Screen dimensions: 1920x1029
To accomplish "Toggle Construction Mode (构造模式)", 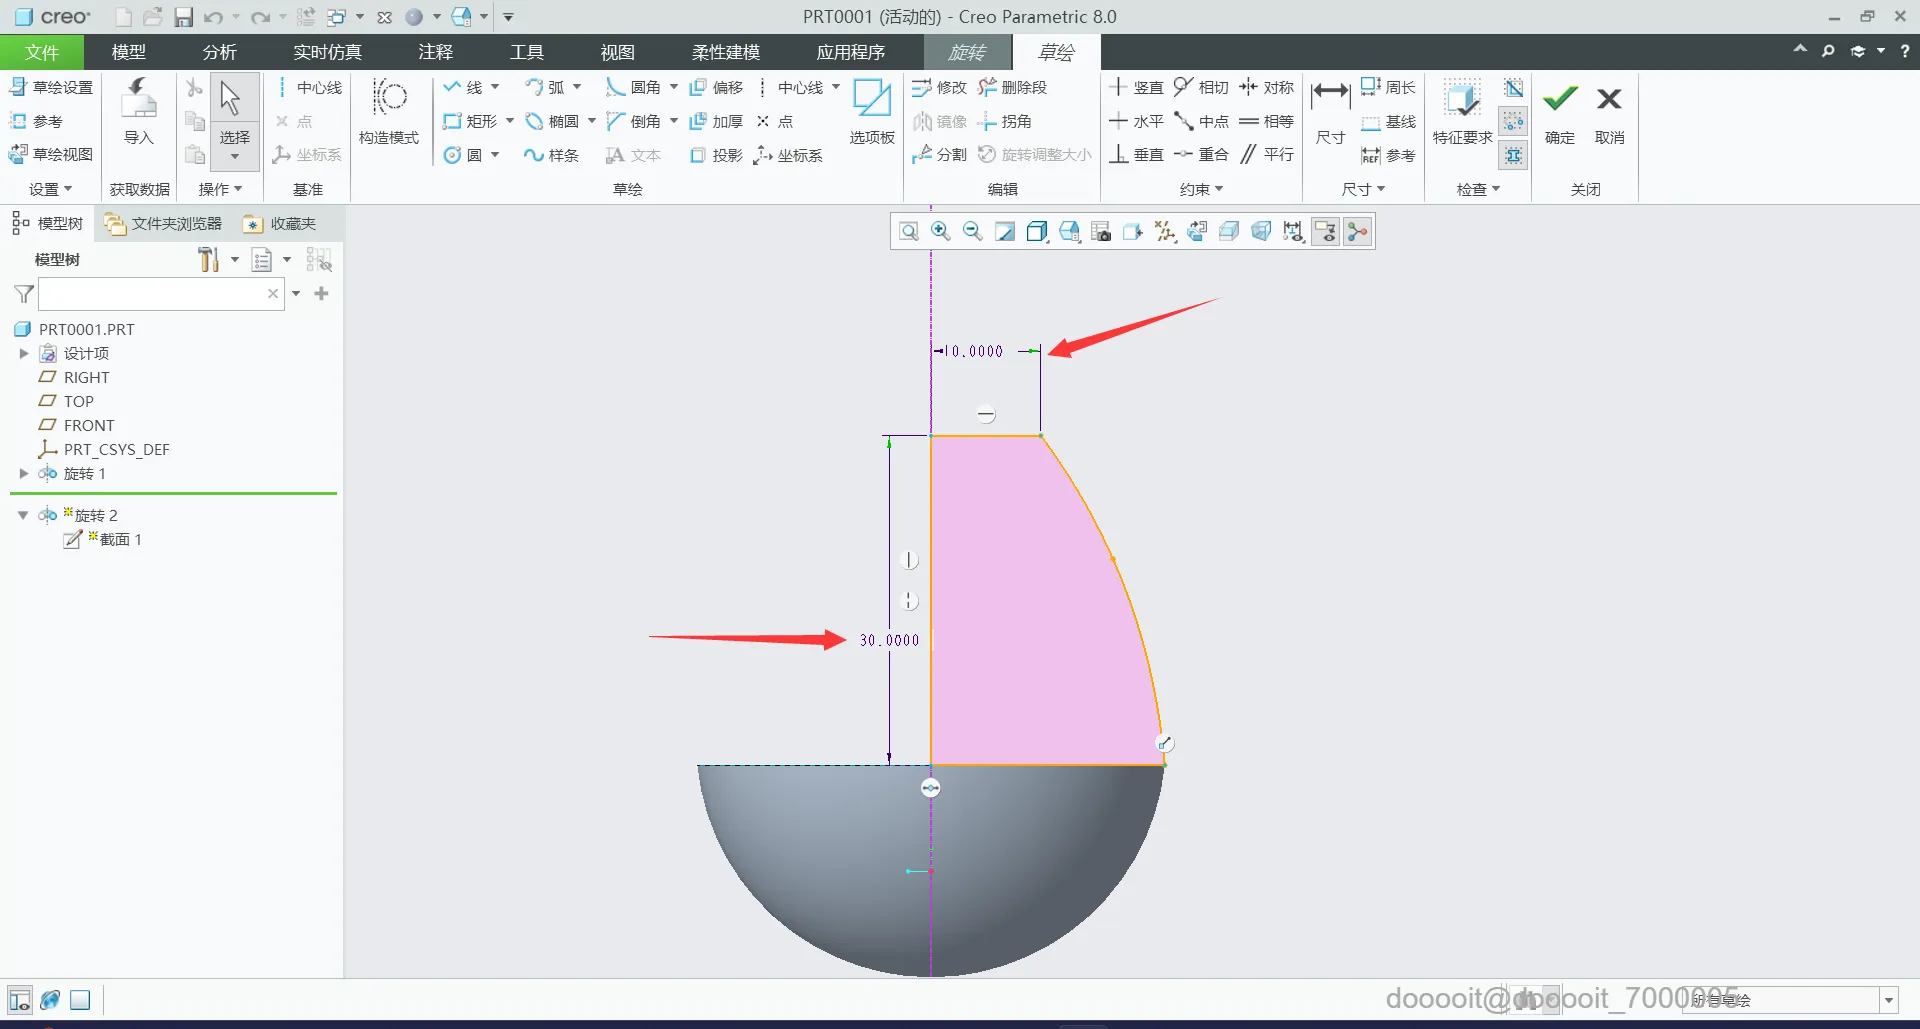I will tap(389, 111).
